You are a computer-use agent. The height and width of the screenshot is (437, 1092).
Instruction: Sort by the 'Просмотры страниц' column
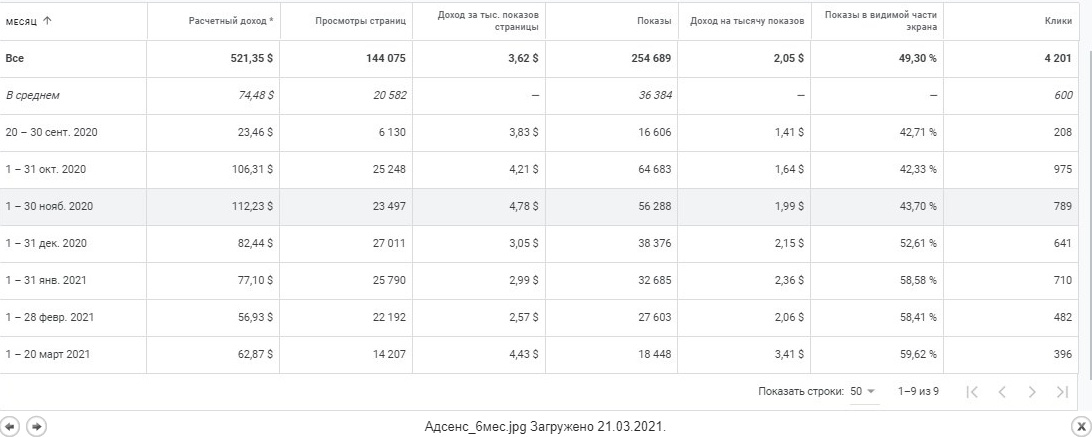360,21
